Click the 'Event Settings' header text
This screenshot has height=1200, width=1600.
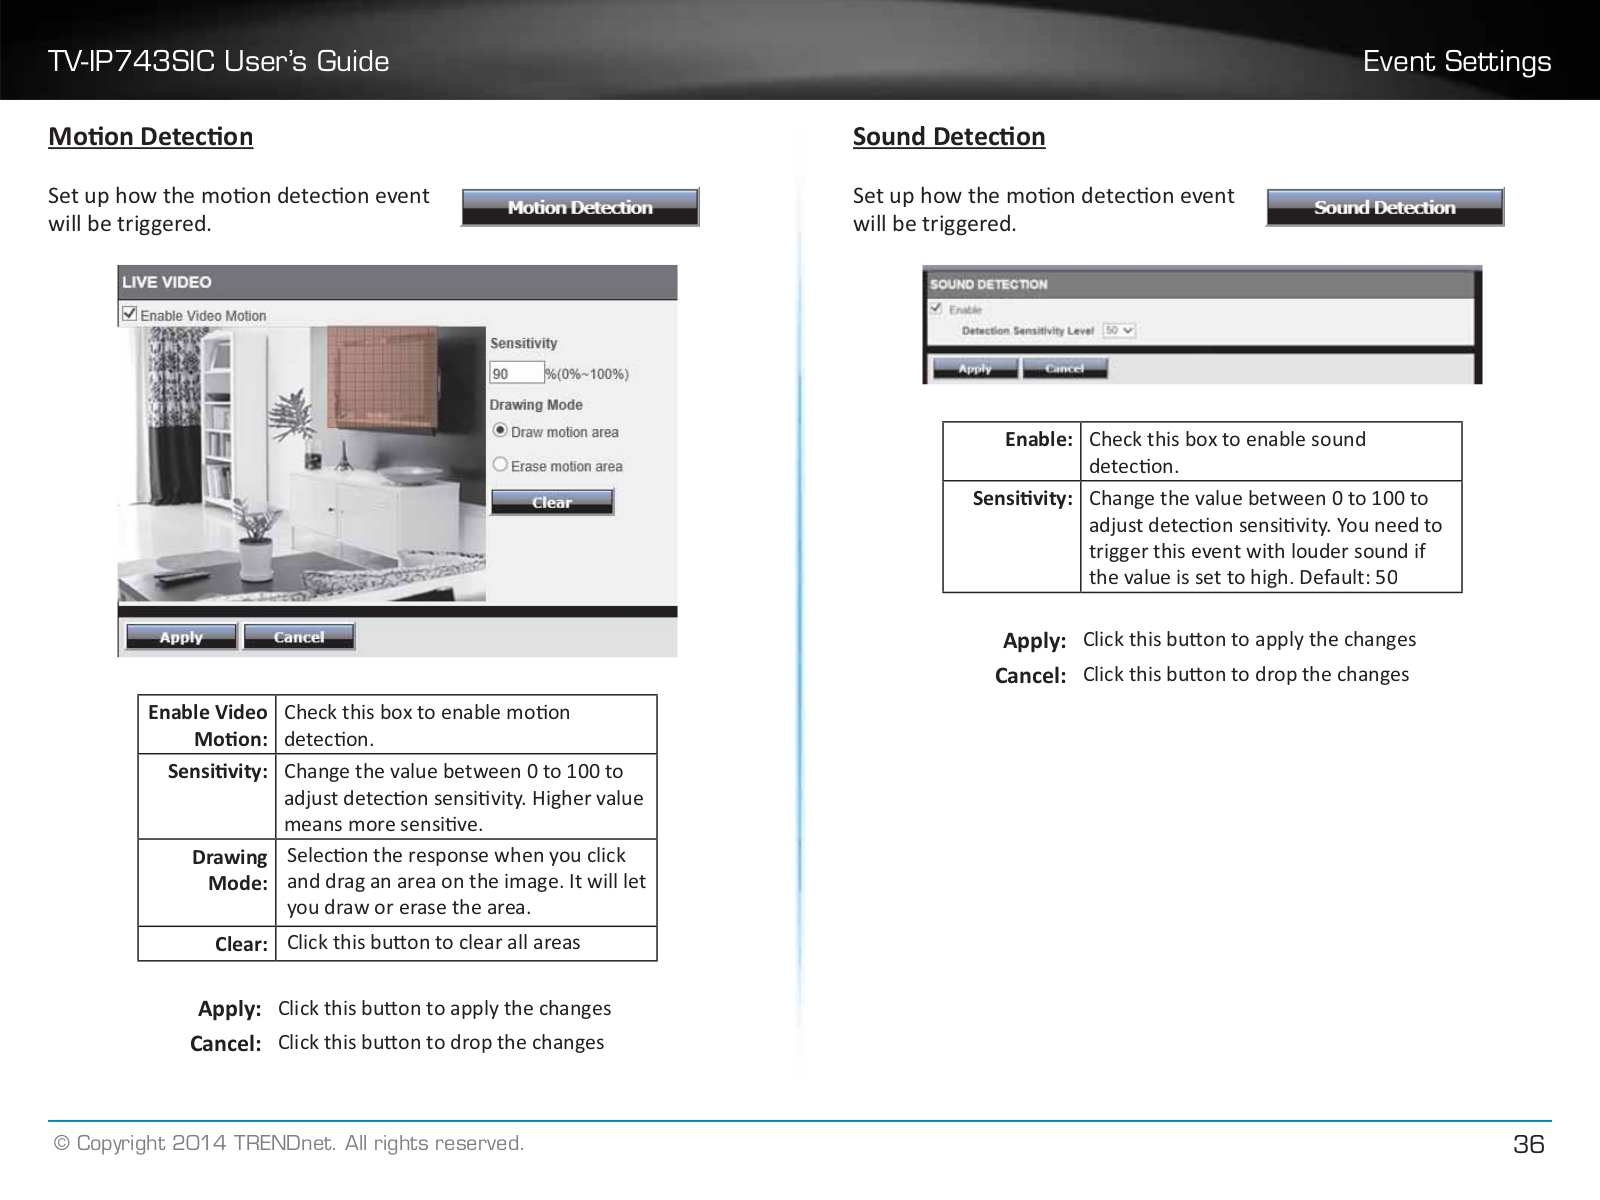1457,61
